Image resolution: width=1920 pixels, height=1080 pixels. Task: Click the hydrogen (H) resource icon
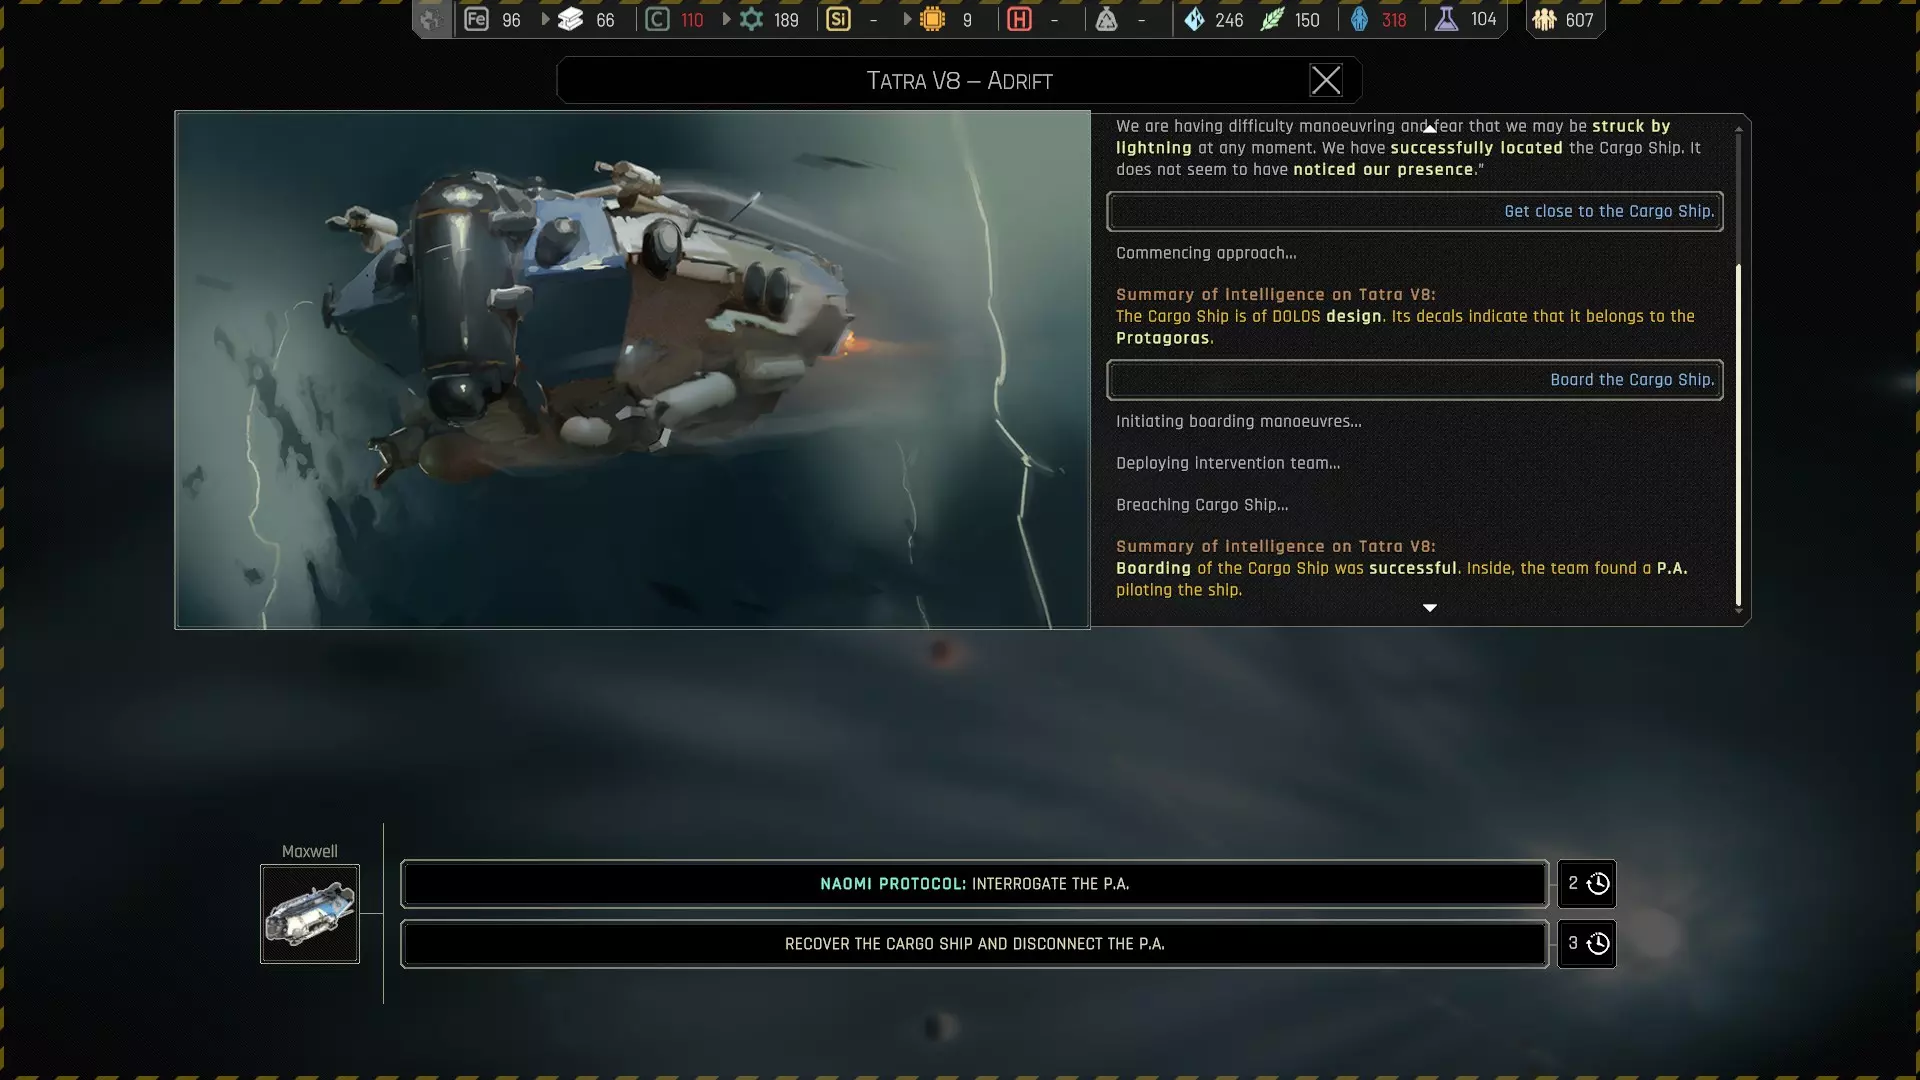point(1019,19)
